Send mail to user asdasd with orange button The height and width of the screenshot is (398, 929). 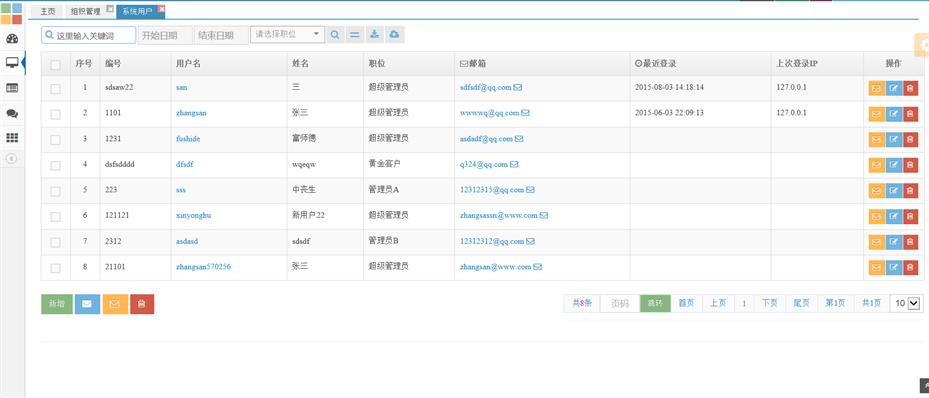click(876, 242)
